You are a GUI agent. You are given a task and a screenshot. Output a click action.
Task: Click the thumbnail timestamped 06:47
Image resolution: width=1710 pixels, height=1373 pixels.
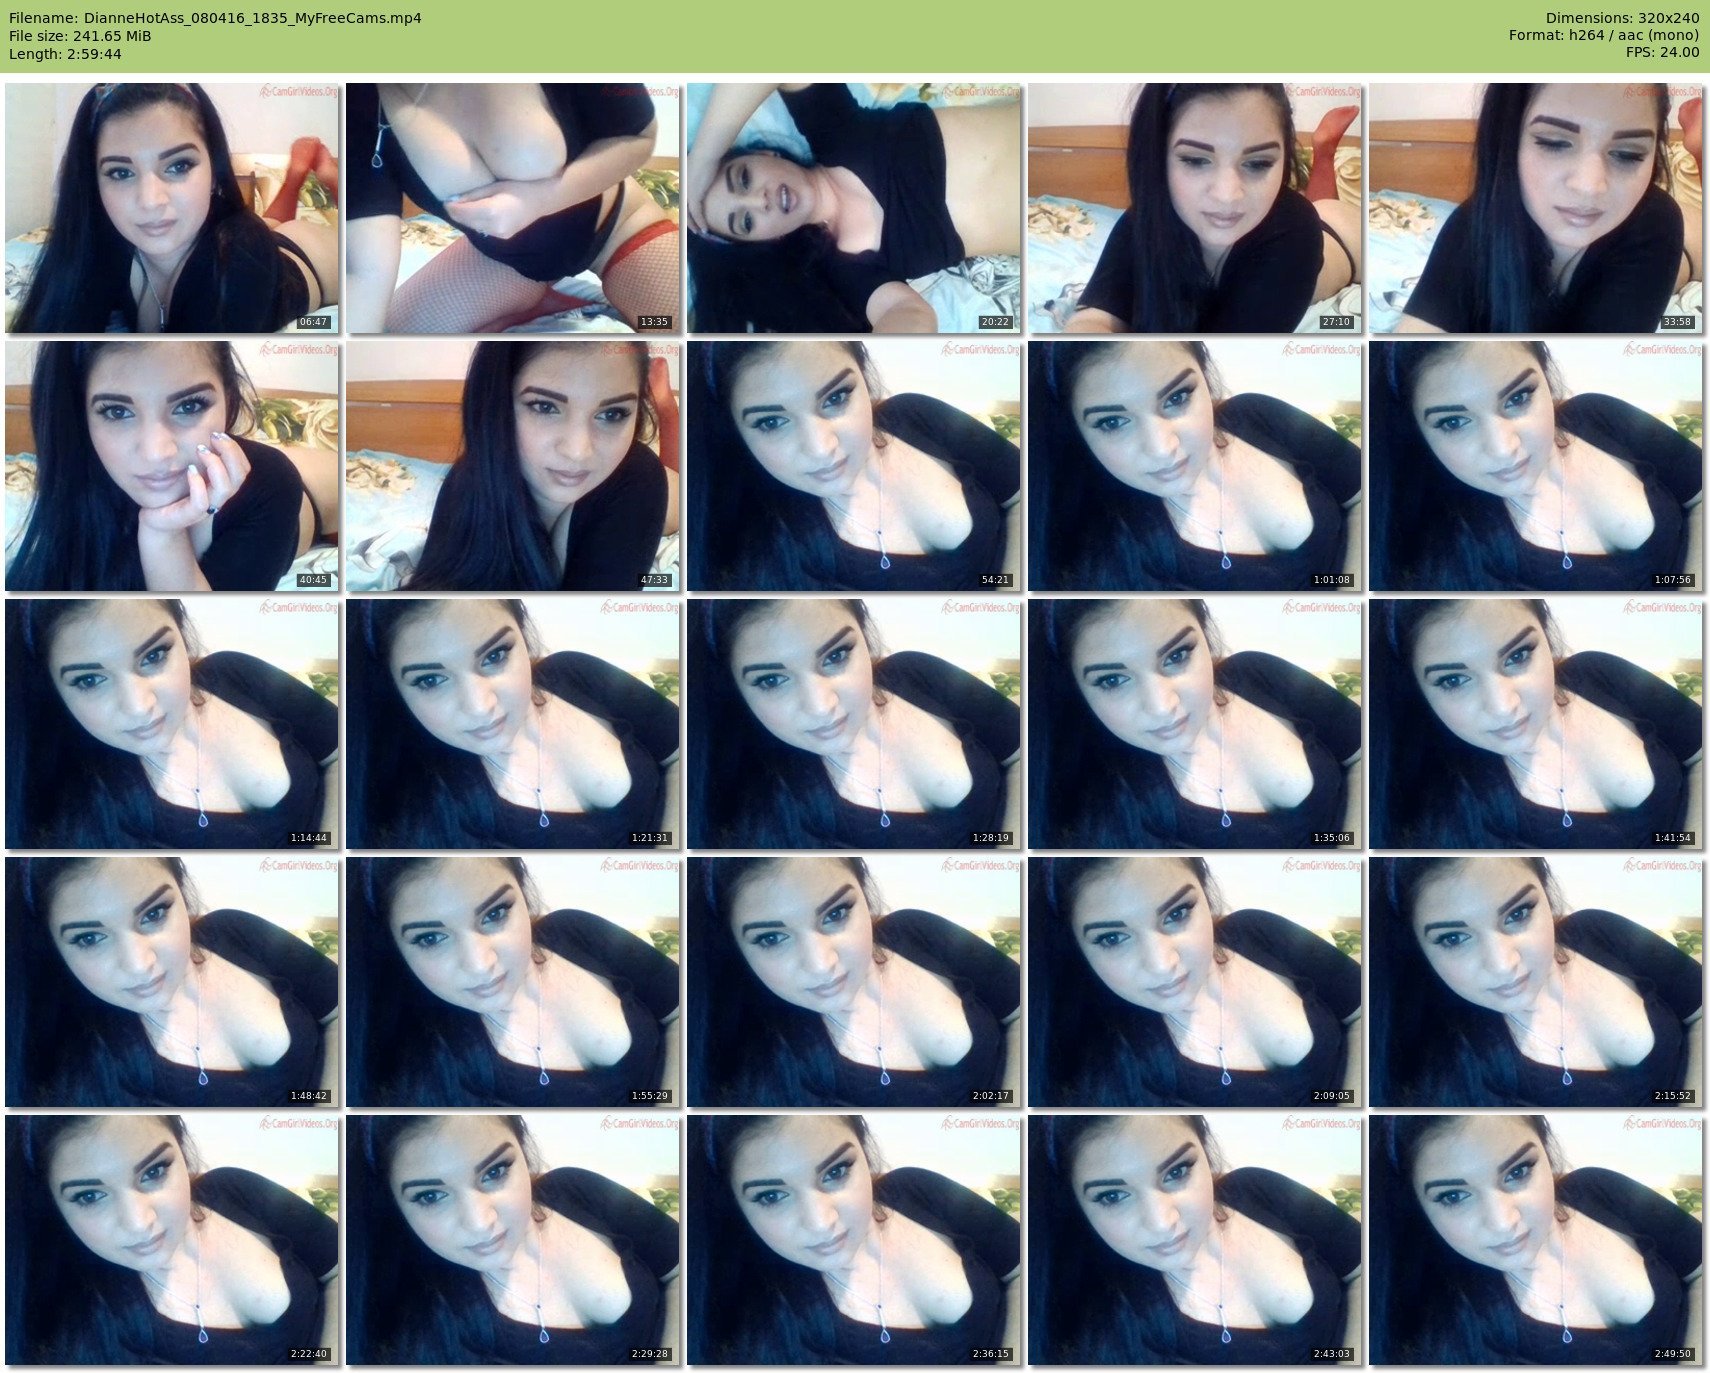pos(171,207)
